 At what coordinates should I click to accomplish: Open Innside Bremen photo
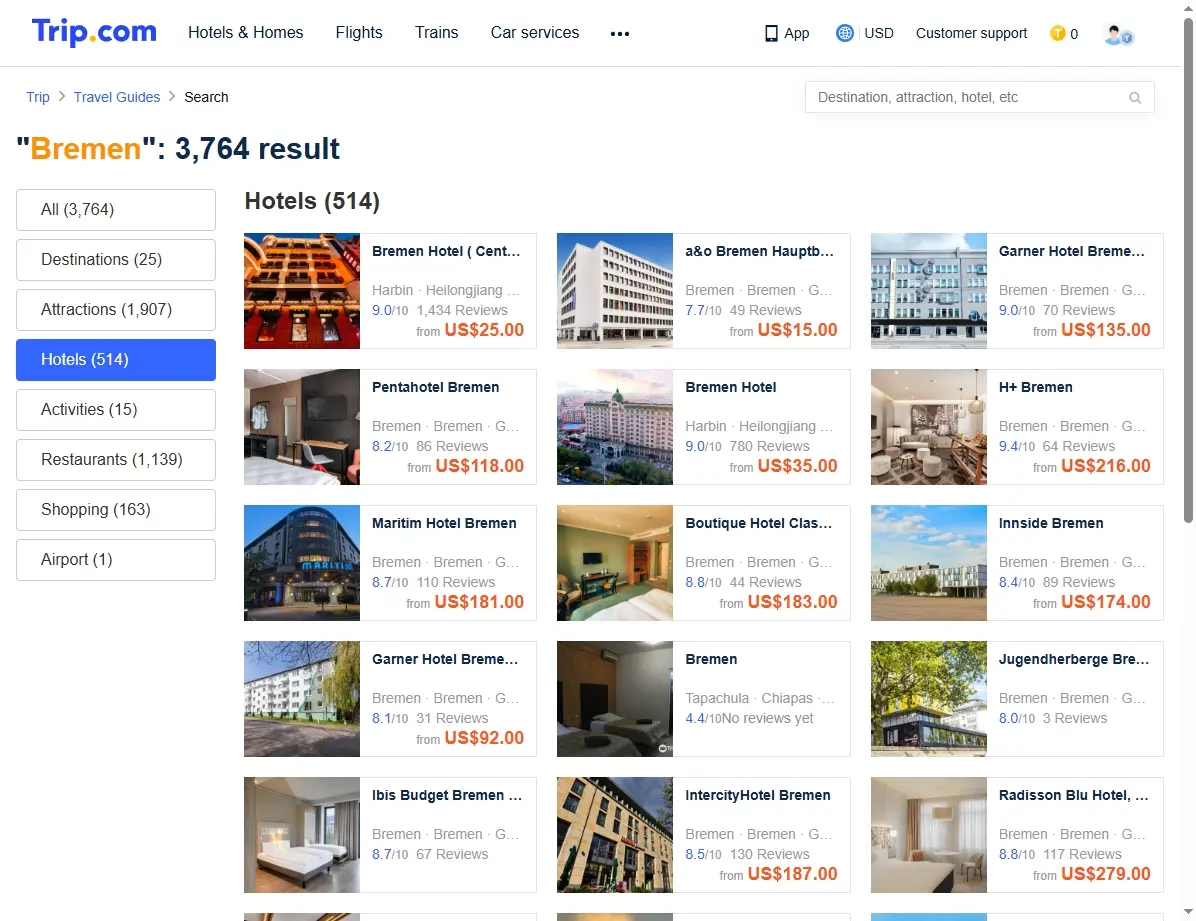(928, 562)
